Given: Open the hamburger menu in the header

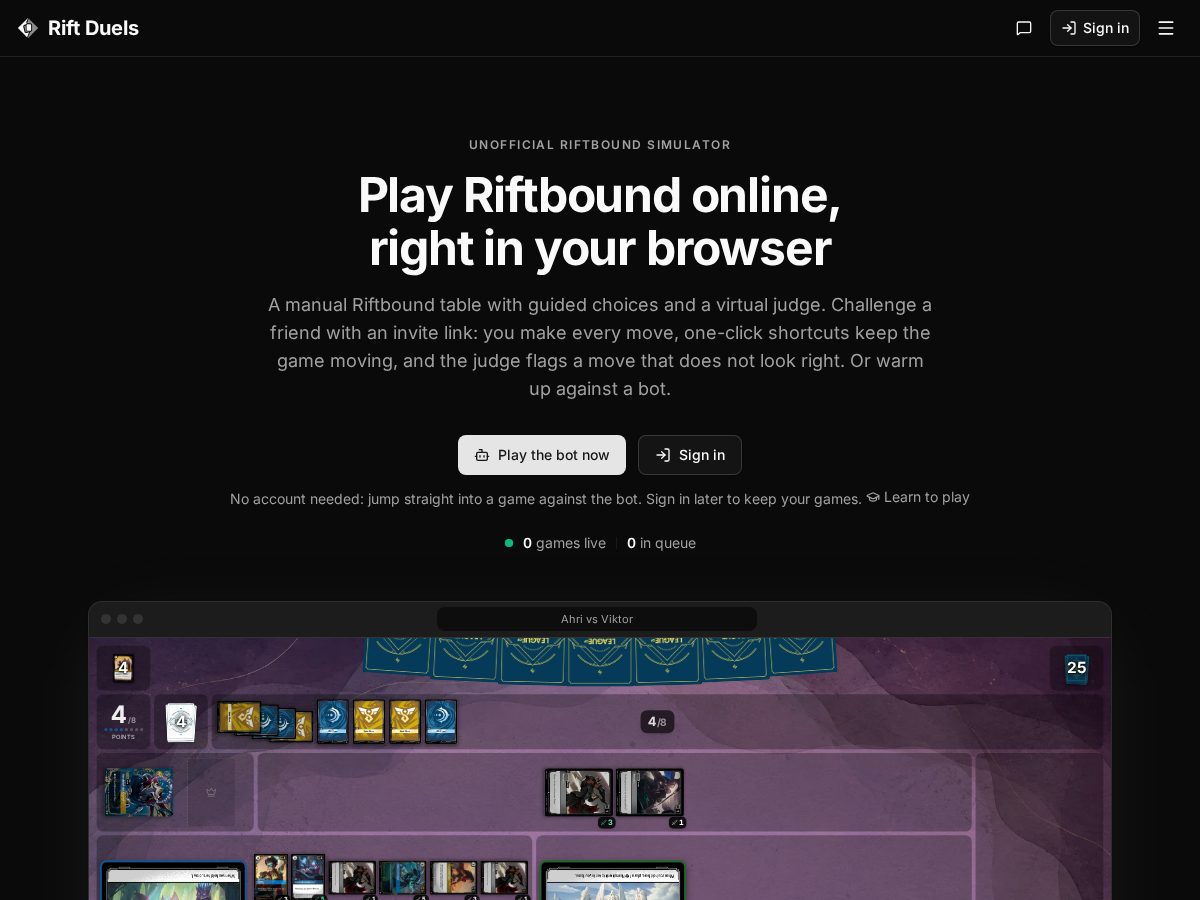Looking at the screenshot, I should pos(1166,28).
